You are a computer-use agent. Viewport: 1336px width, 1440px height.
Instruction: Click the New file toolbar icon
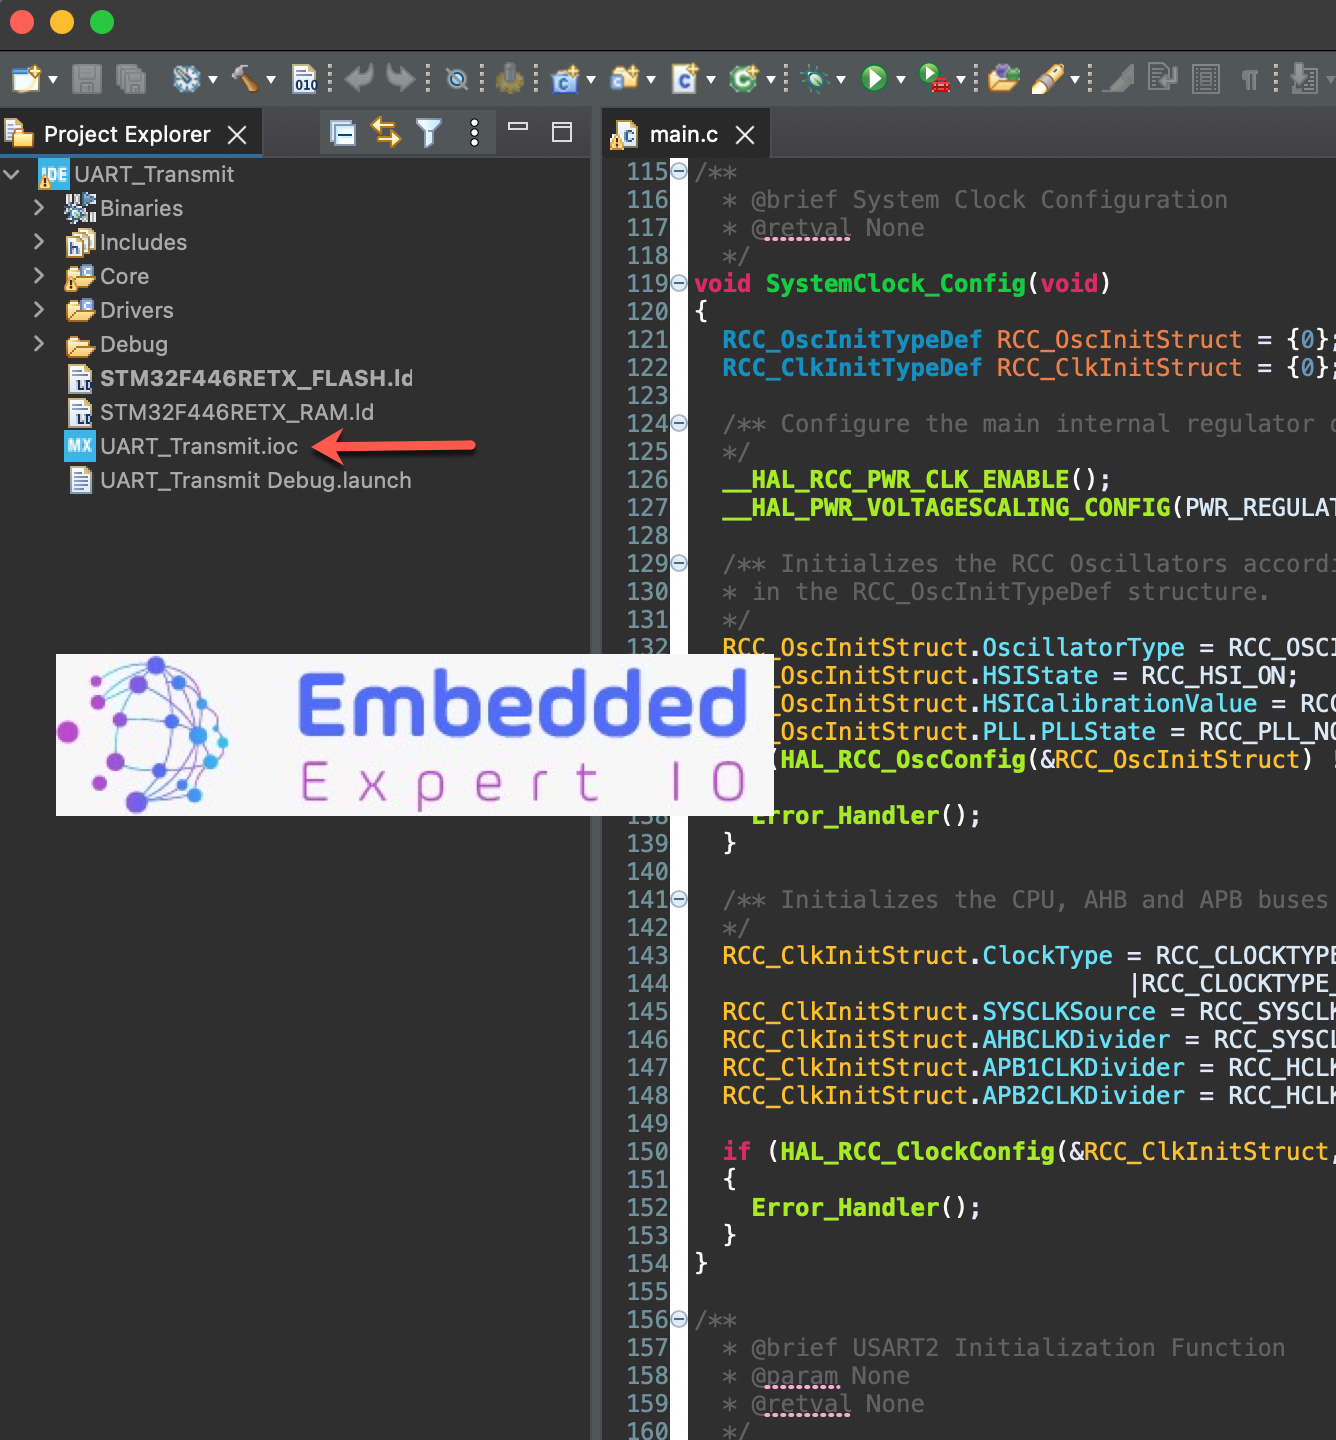(26, 78)
